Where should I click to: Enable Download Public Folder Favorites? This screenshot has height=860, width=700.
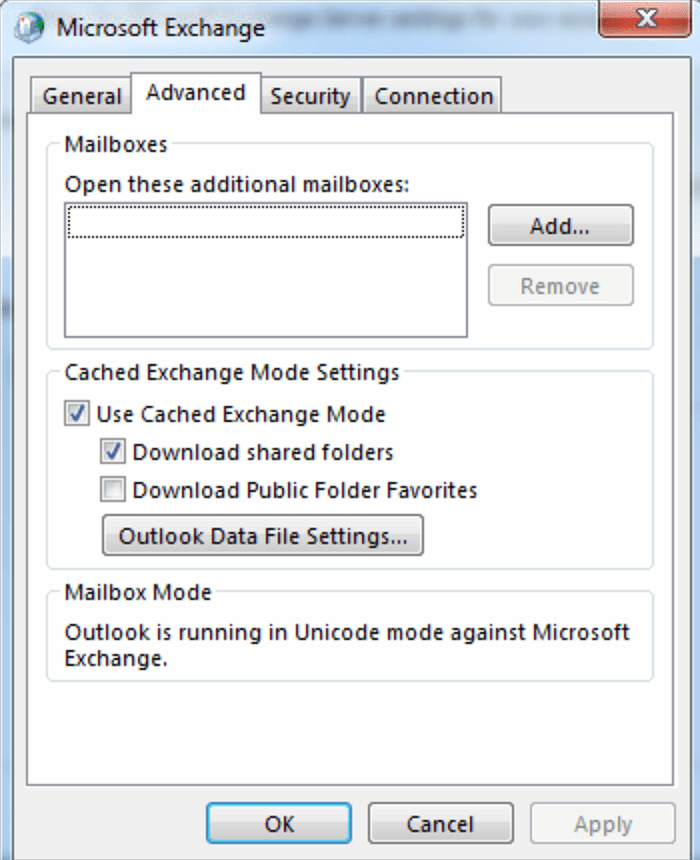pyautogui.click(x=113, y=490)
